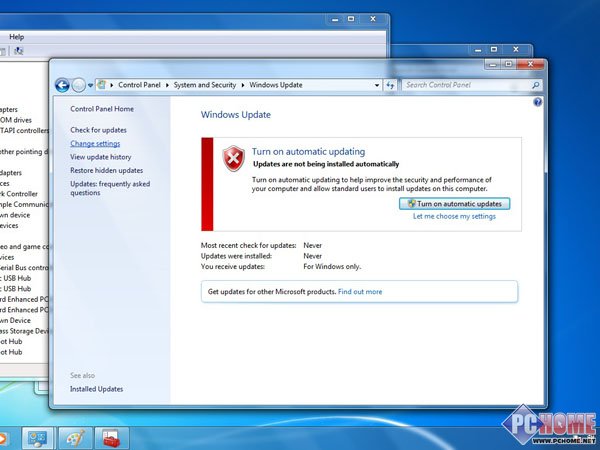This screenshot has height=450, width=600.
Task: Select 'TAPI controllers' entry in Device Manager
Action: pyautogui.click(x=24, y=131)
